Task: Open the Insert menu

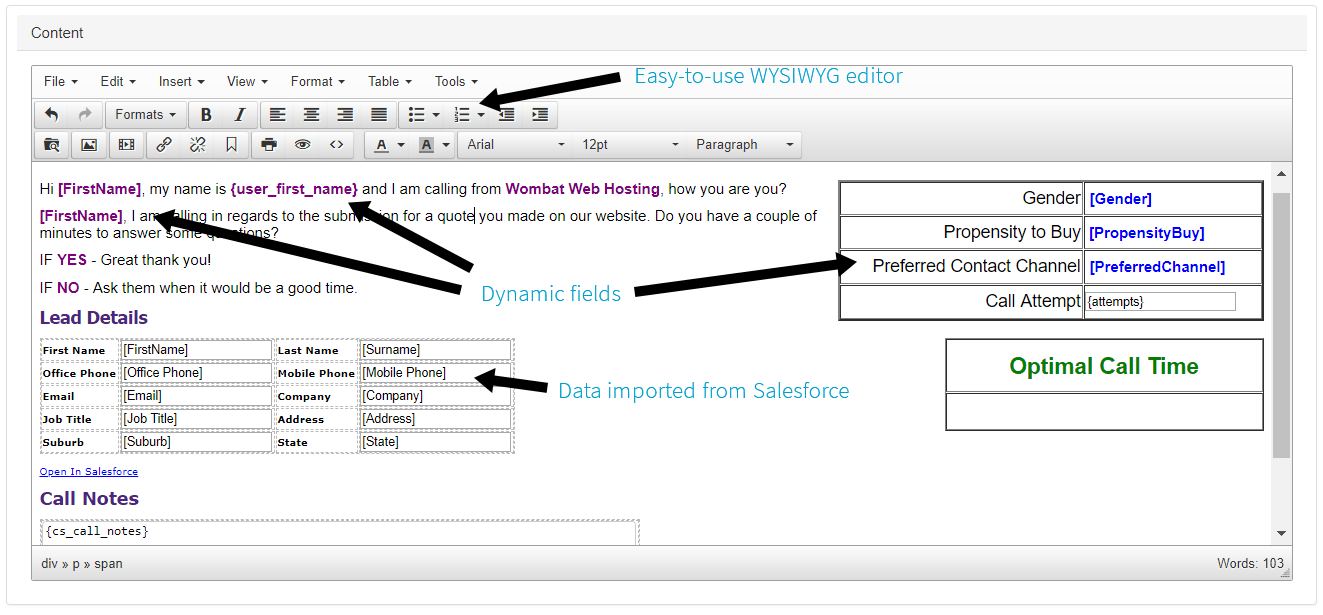Action: 181,81
